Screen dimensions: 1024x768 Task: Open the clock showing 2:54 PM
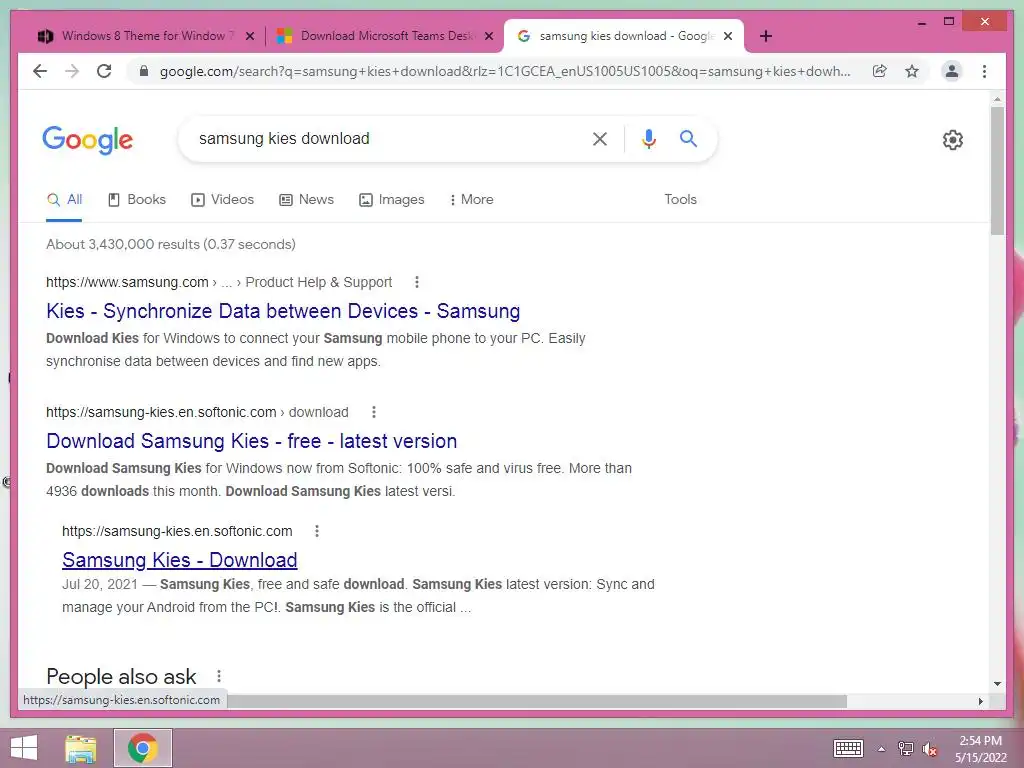point(980,748)
